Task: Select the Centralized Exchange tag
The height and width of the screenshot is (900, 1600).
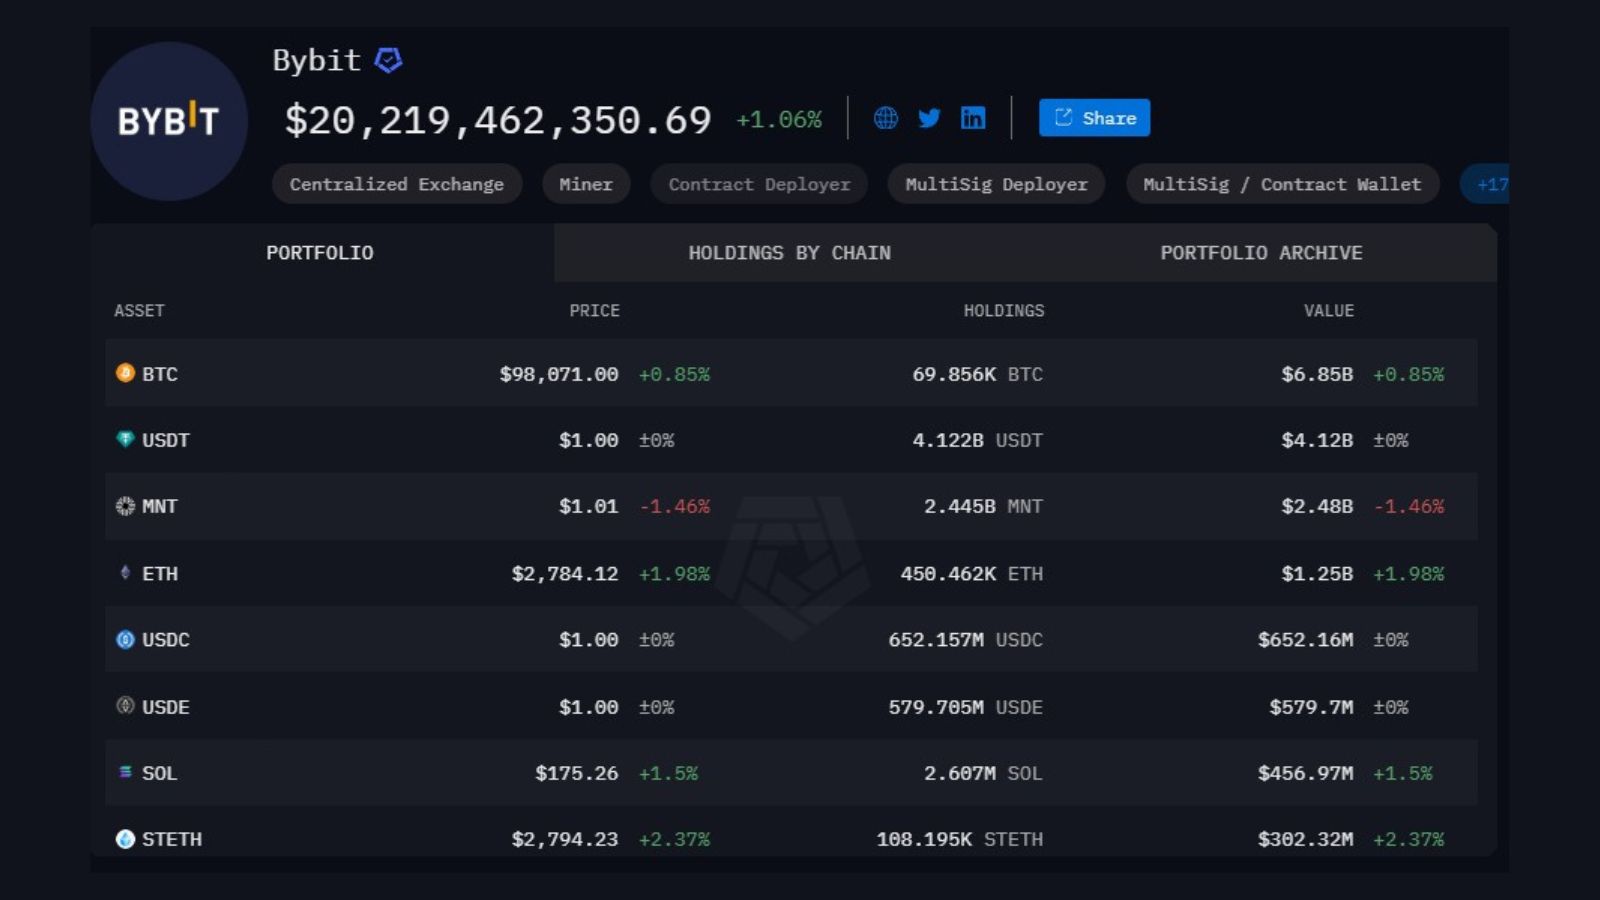Action: point(397,184)
